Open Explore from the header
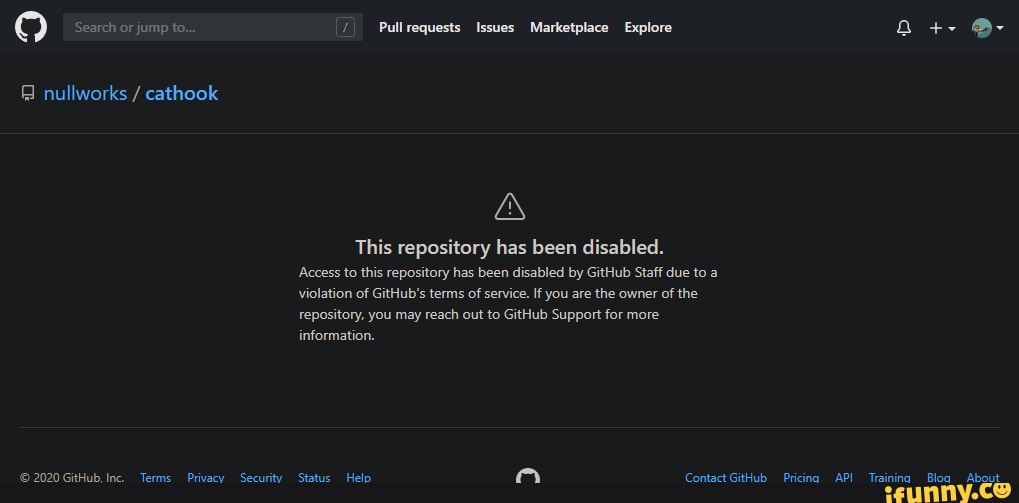Image resolution: width=1019 pixels, height=503 pixels. (648, 27)
